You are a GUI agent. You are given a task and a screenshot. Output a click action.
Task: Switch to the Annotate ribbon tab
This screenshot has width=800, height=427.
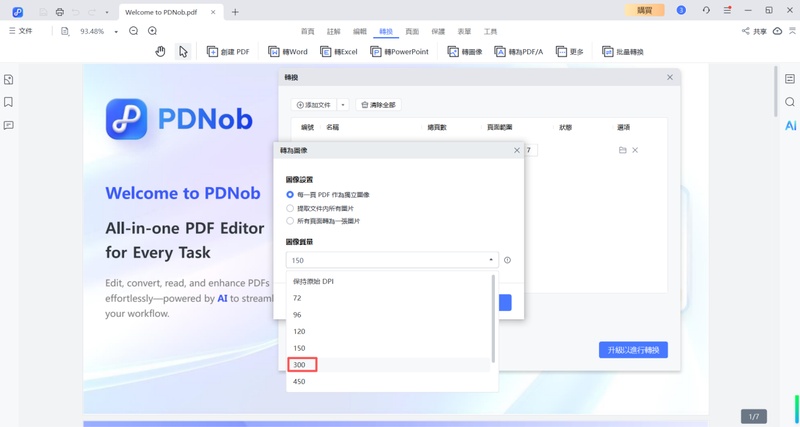334,31
